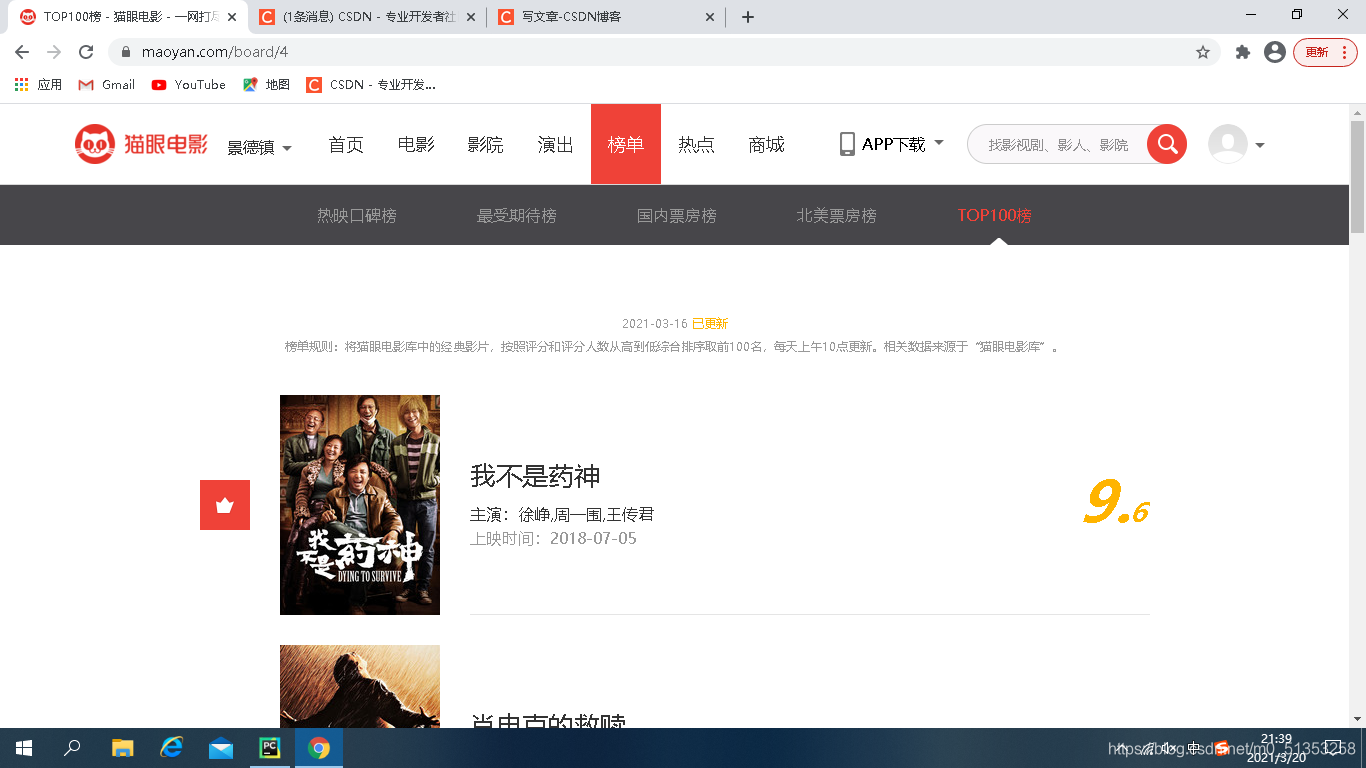Screen dimensions: 1366x768
Task: Open the Chrome three-dot menu
Action: [1345, 52]
